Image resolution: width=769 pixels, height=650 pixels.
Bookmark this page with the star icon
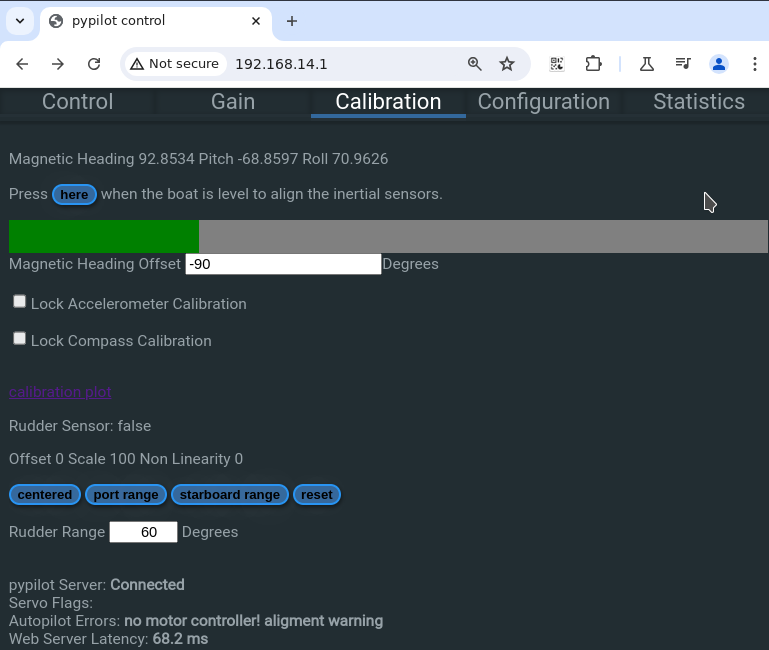[x=507, y=64]
